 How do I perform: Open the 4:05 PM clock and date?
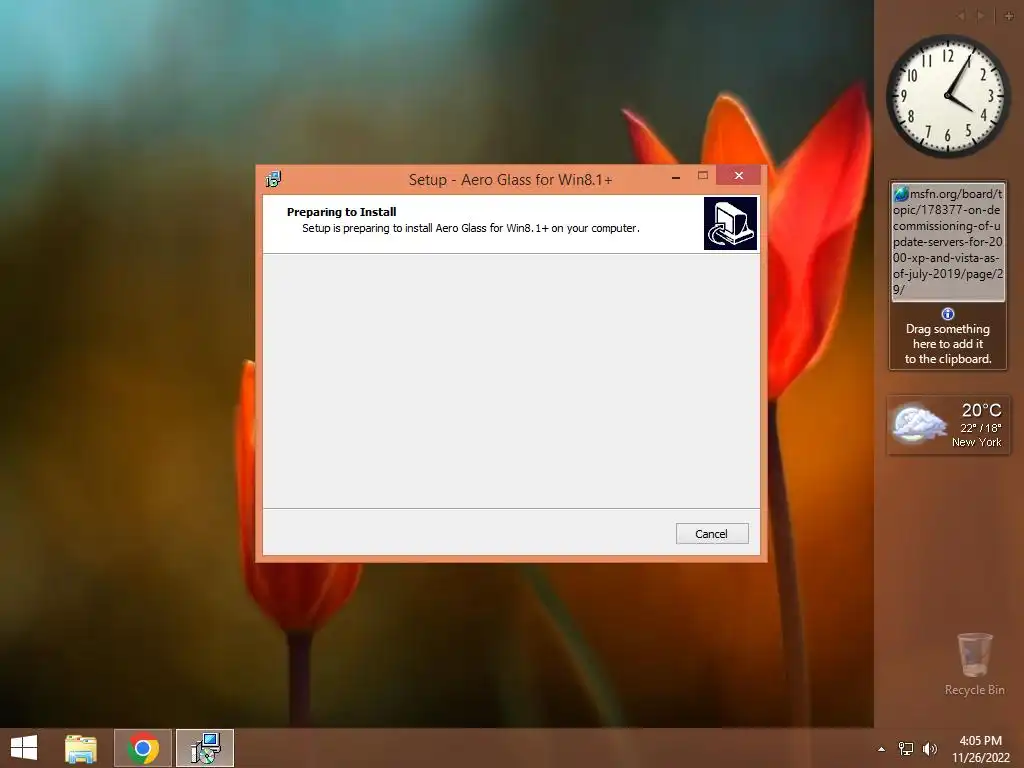[980, 749]
